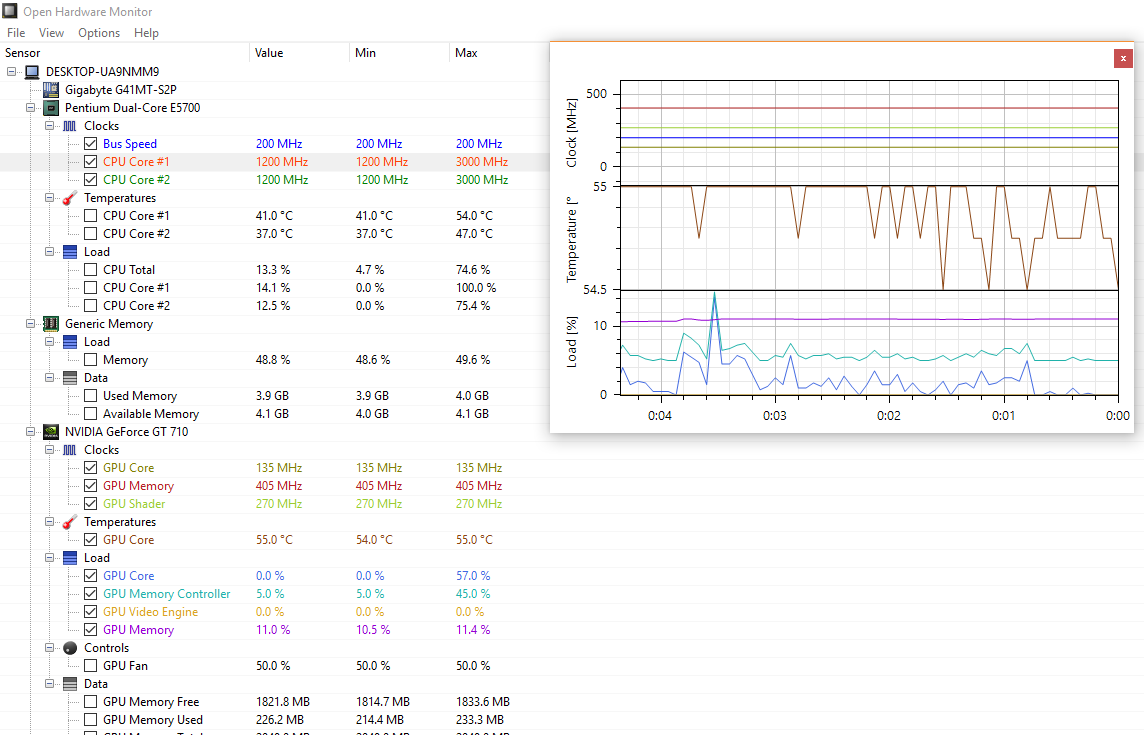Open the View menu

(x=51, y=33)
